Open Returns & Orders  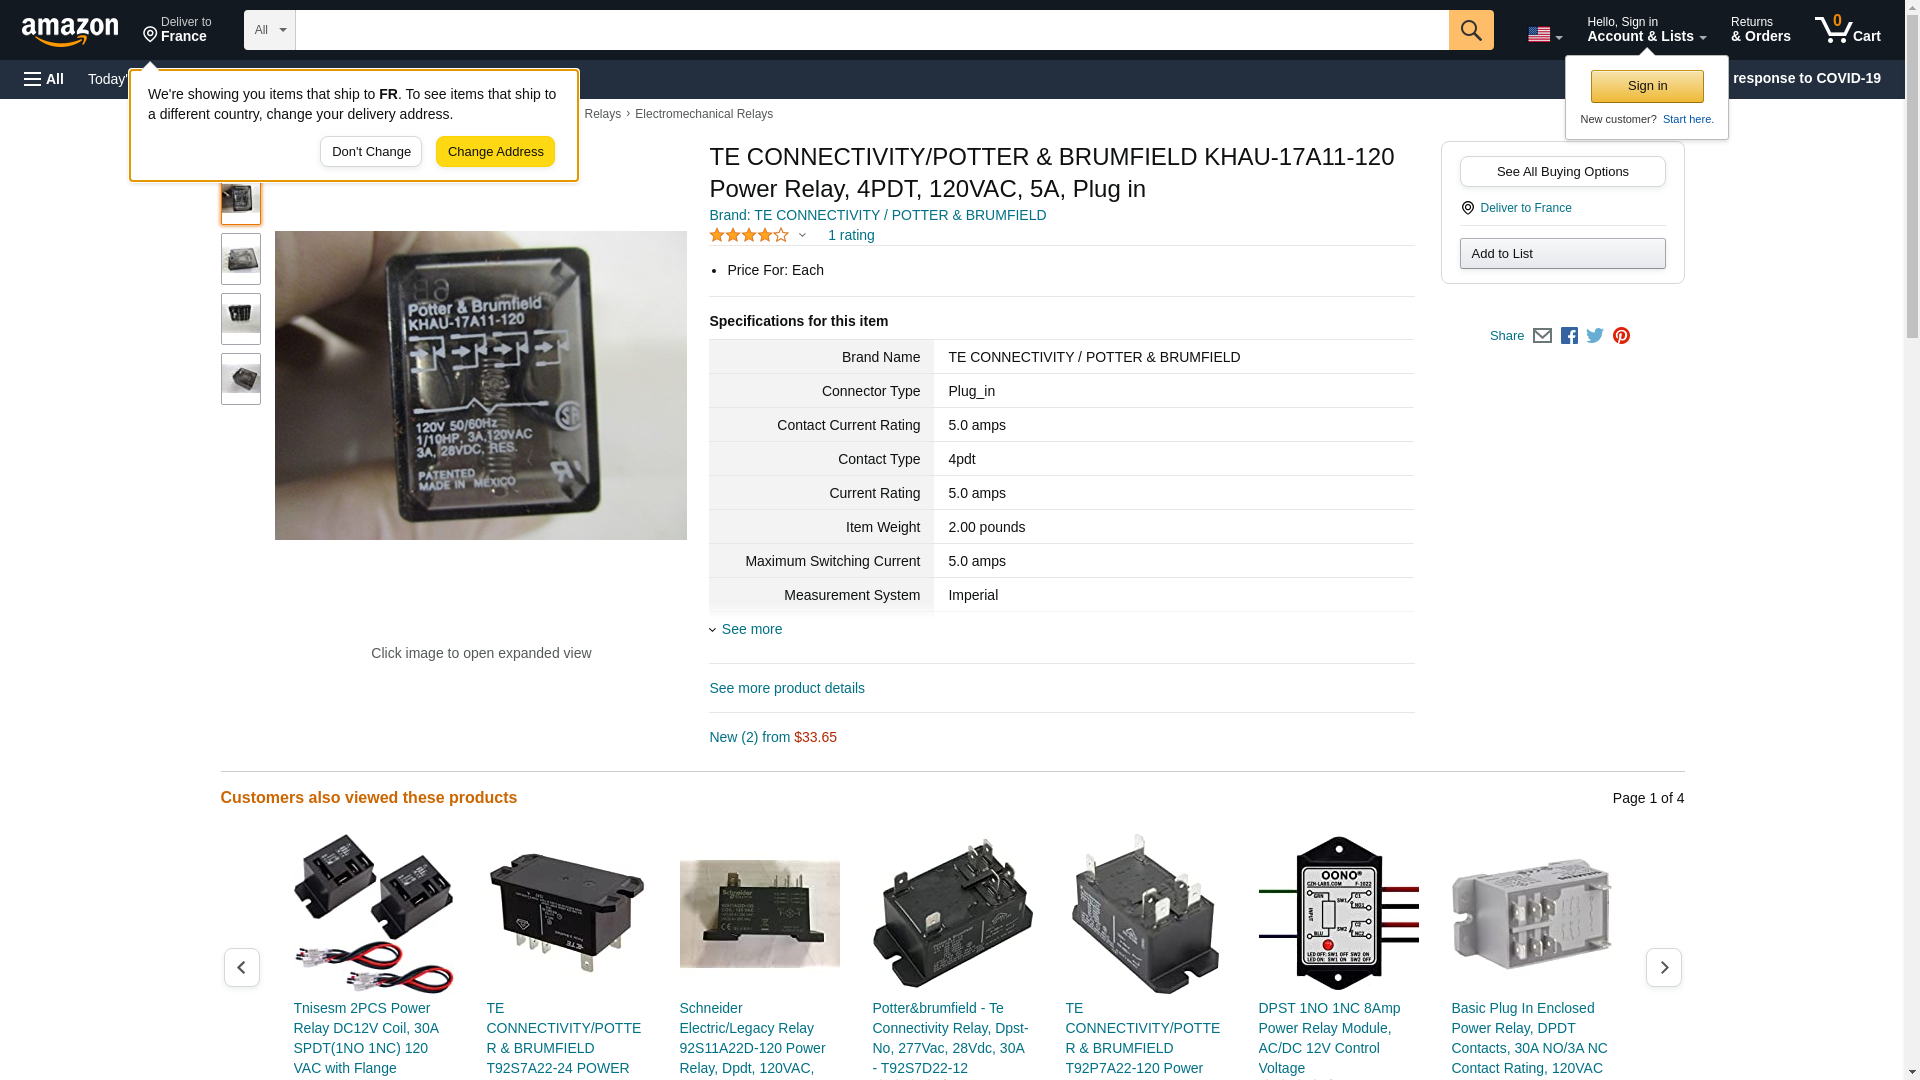tap(1760, 30)
